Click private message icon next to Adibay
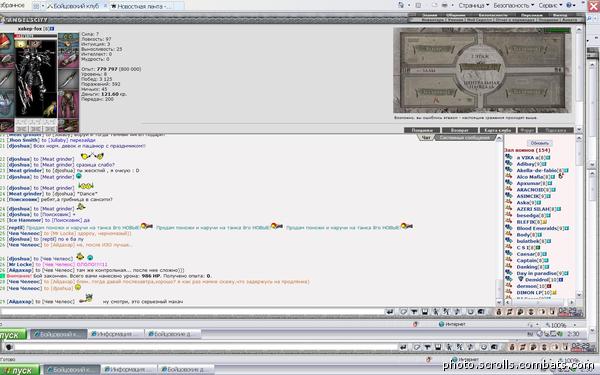This screenshot has height=375, width=600. 509,163
